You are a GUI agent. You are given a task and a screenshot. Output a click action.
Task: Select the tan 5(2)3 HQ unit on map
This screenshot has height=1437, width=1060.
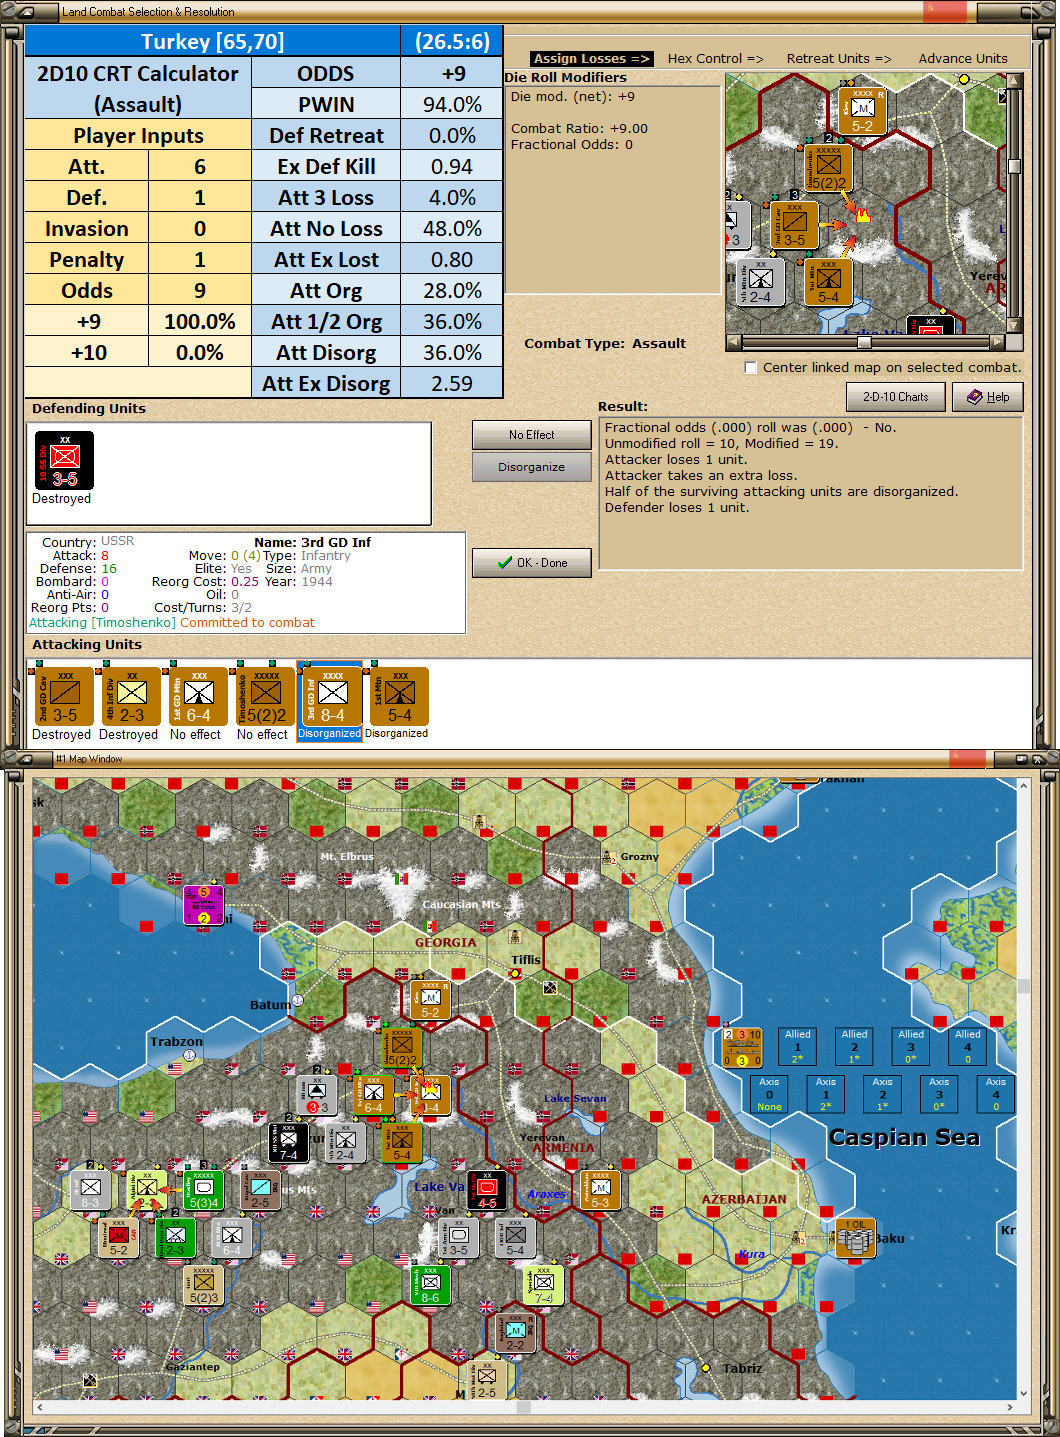203,1285
